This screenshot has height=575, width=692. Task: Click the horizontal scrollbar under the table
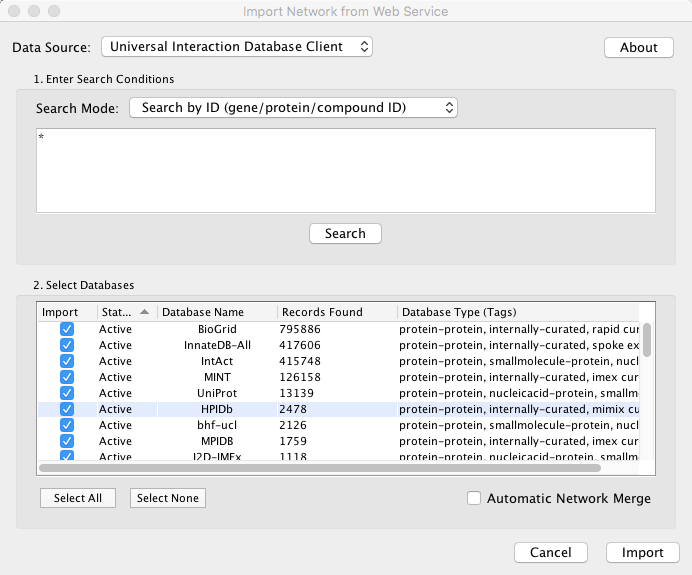click(x=320, y=467)
